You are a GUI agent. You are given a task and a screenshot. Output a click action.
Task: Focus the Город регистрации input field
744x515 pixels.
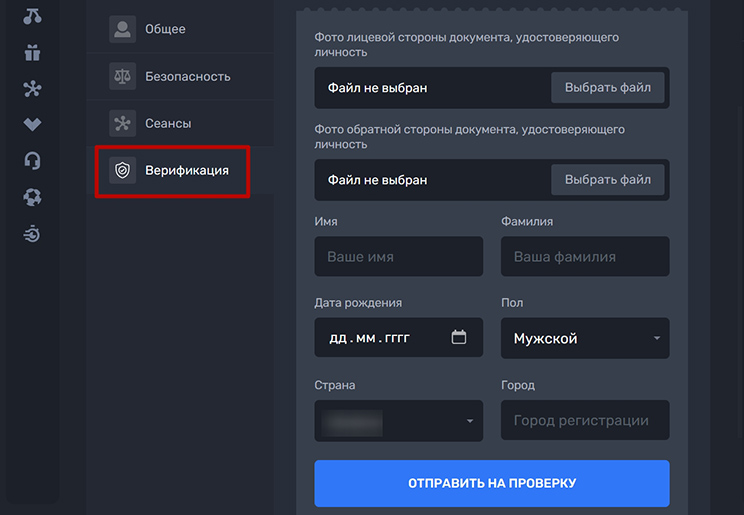[x=585, y=421]
